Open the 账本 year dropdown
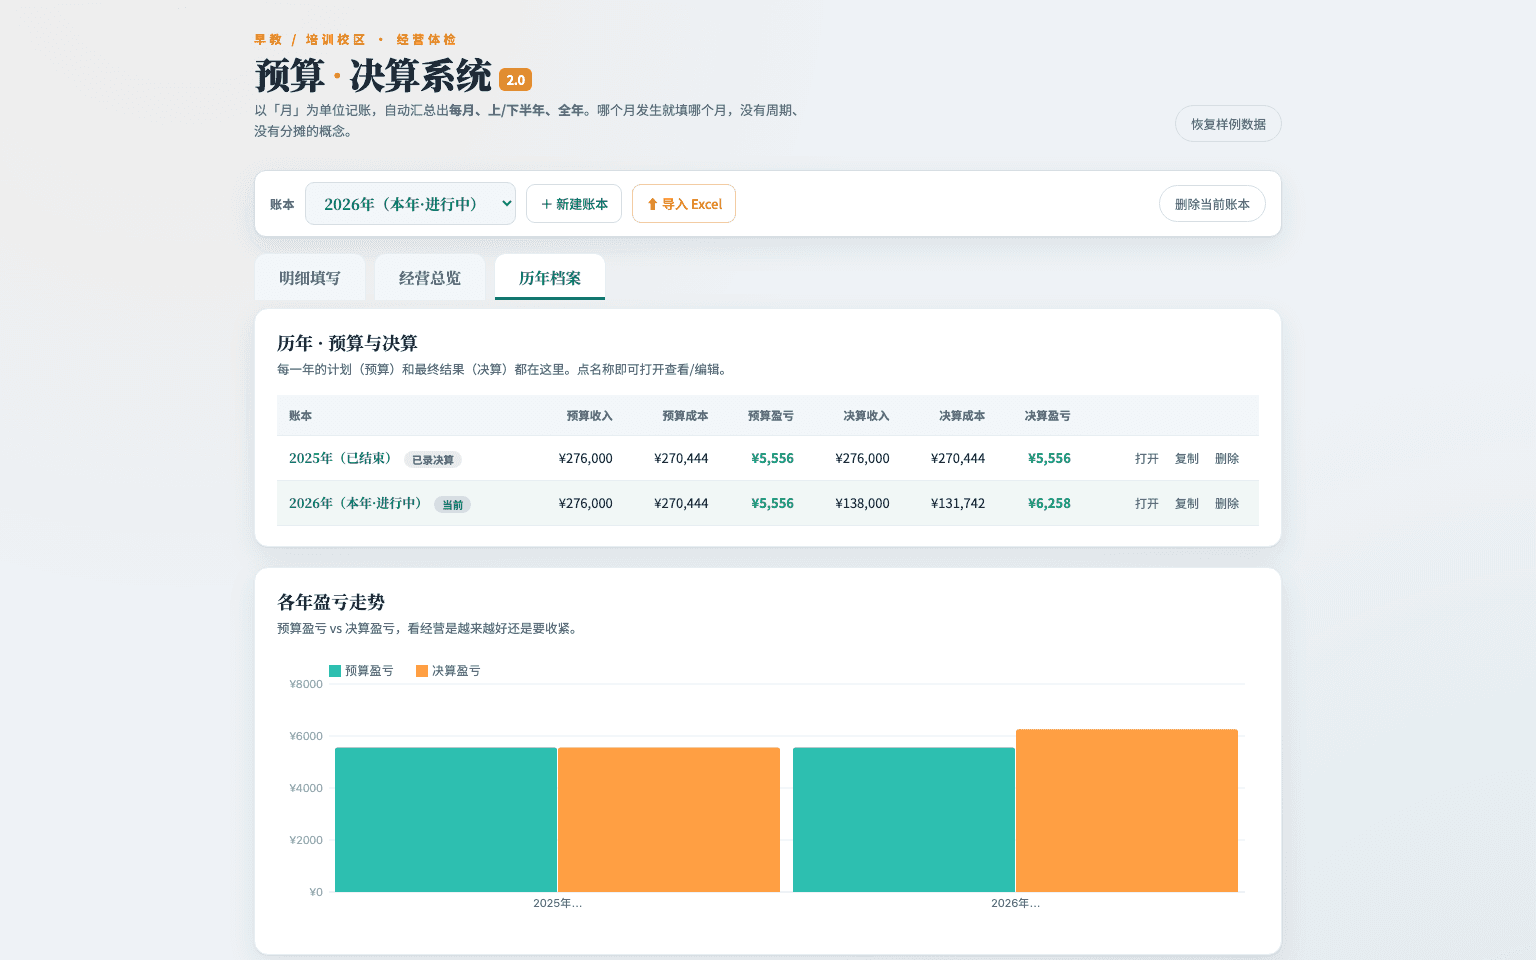Image resolution: width=1536 pixels, height=960 pixels. tap(410, 204)
